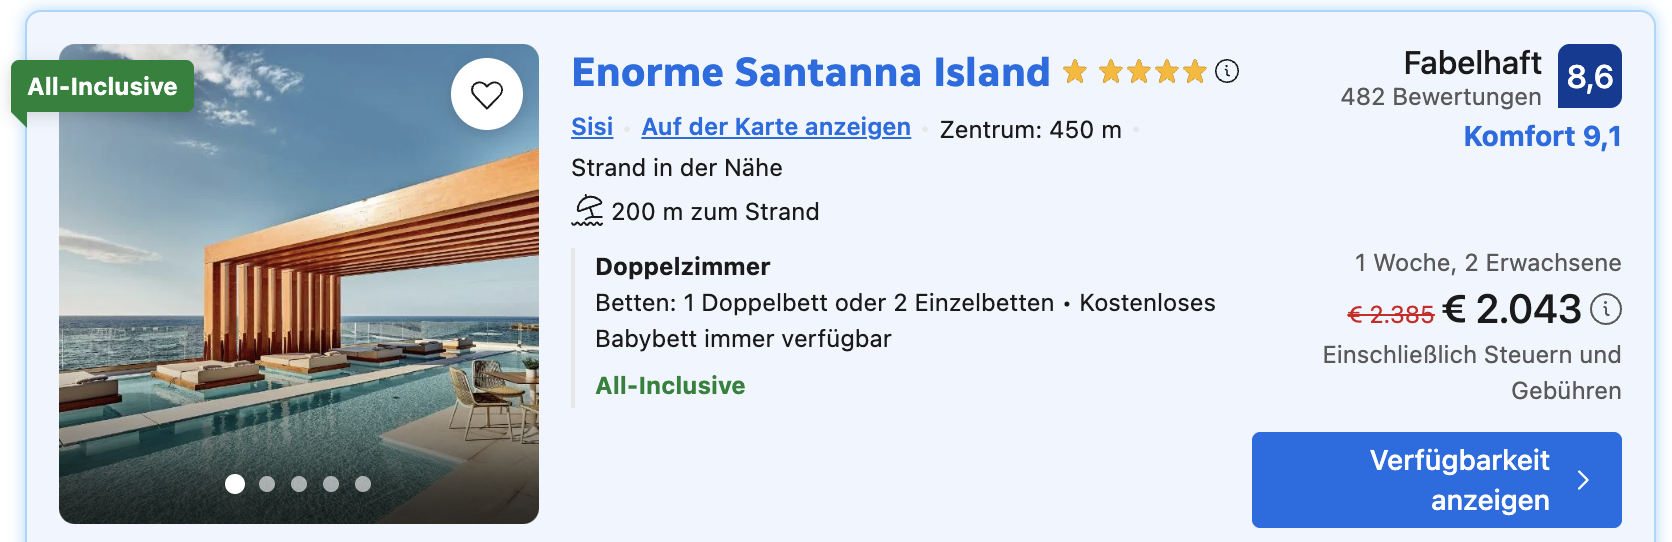This screenshot has width=1672, height=542.
Task: Click the hotel pool photo
Action: click(299, 300)
